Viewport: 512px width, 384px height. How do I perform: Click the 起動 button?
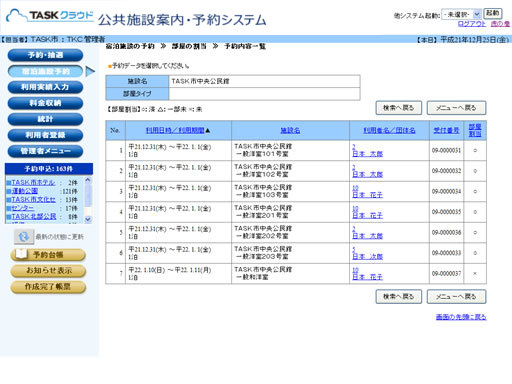click(x=492, y=13)
